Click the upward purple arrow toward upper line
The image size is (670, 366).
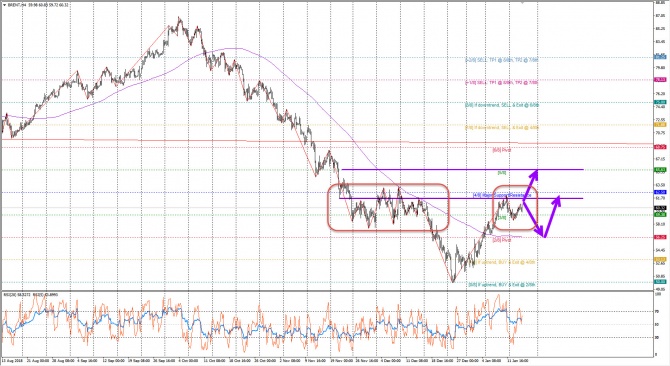530,185
